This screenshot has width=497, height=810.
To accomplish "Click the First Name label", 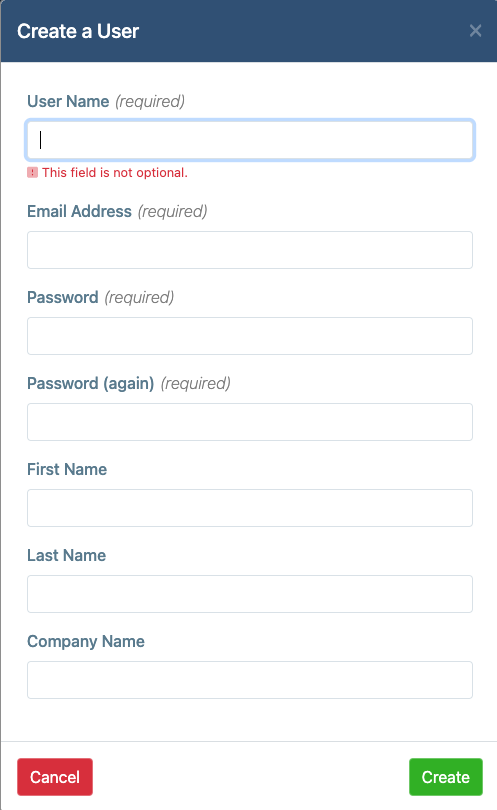I will pyautogui.click(x=67, y=469).
